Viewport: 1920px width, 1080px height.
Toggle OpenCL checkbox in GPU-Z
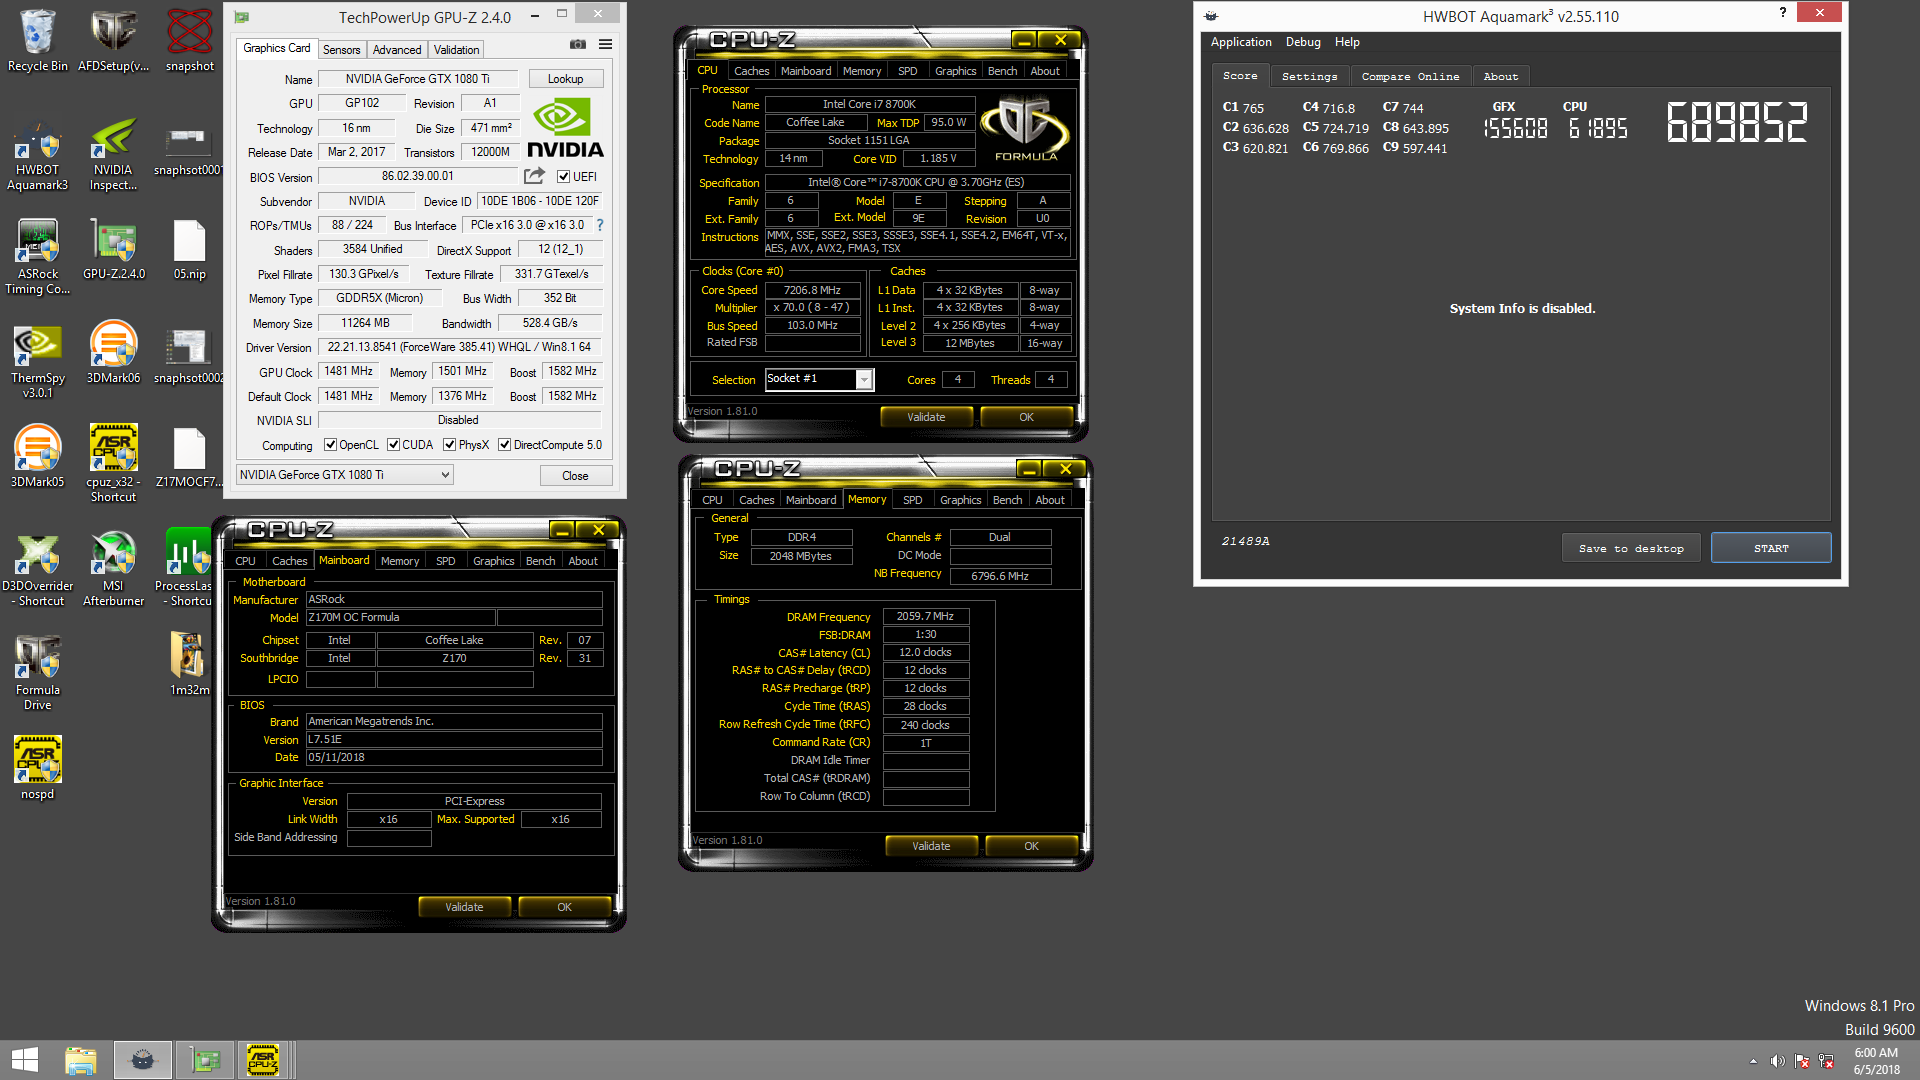point(330,445)
